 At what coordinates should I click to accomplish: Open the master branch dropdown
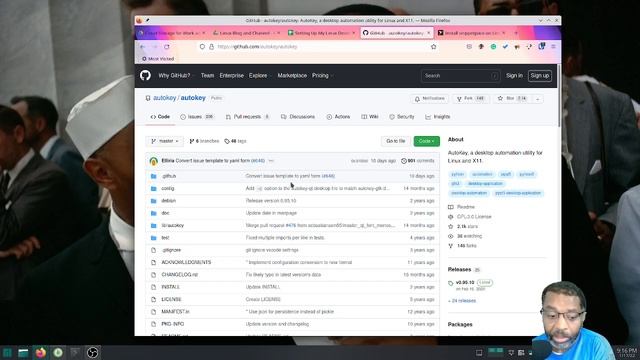[164, 141]
